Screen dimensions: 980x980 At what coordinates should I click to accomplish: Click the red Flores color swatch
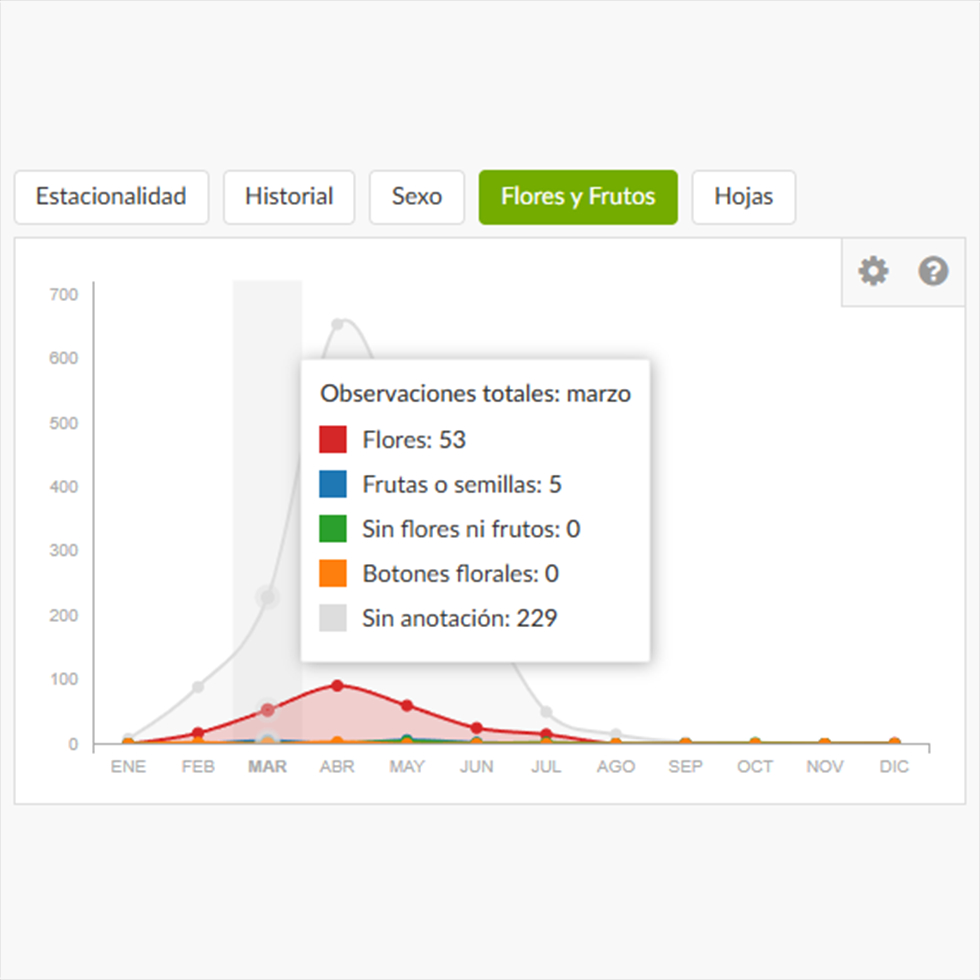coord(333,440)
